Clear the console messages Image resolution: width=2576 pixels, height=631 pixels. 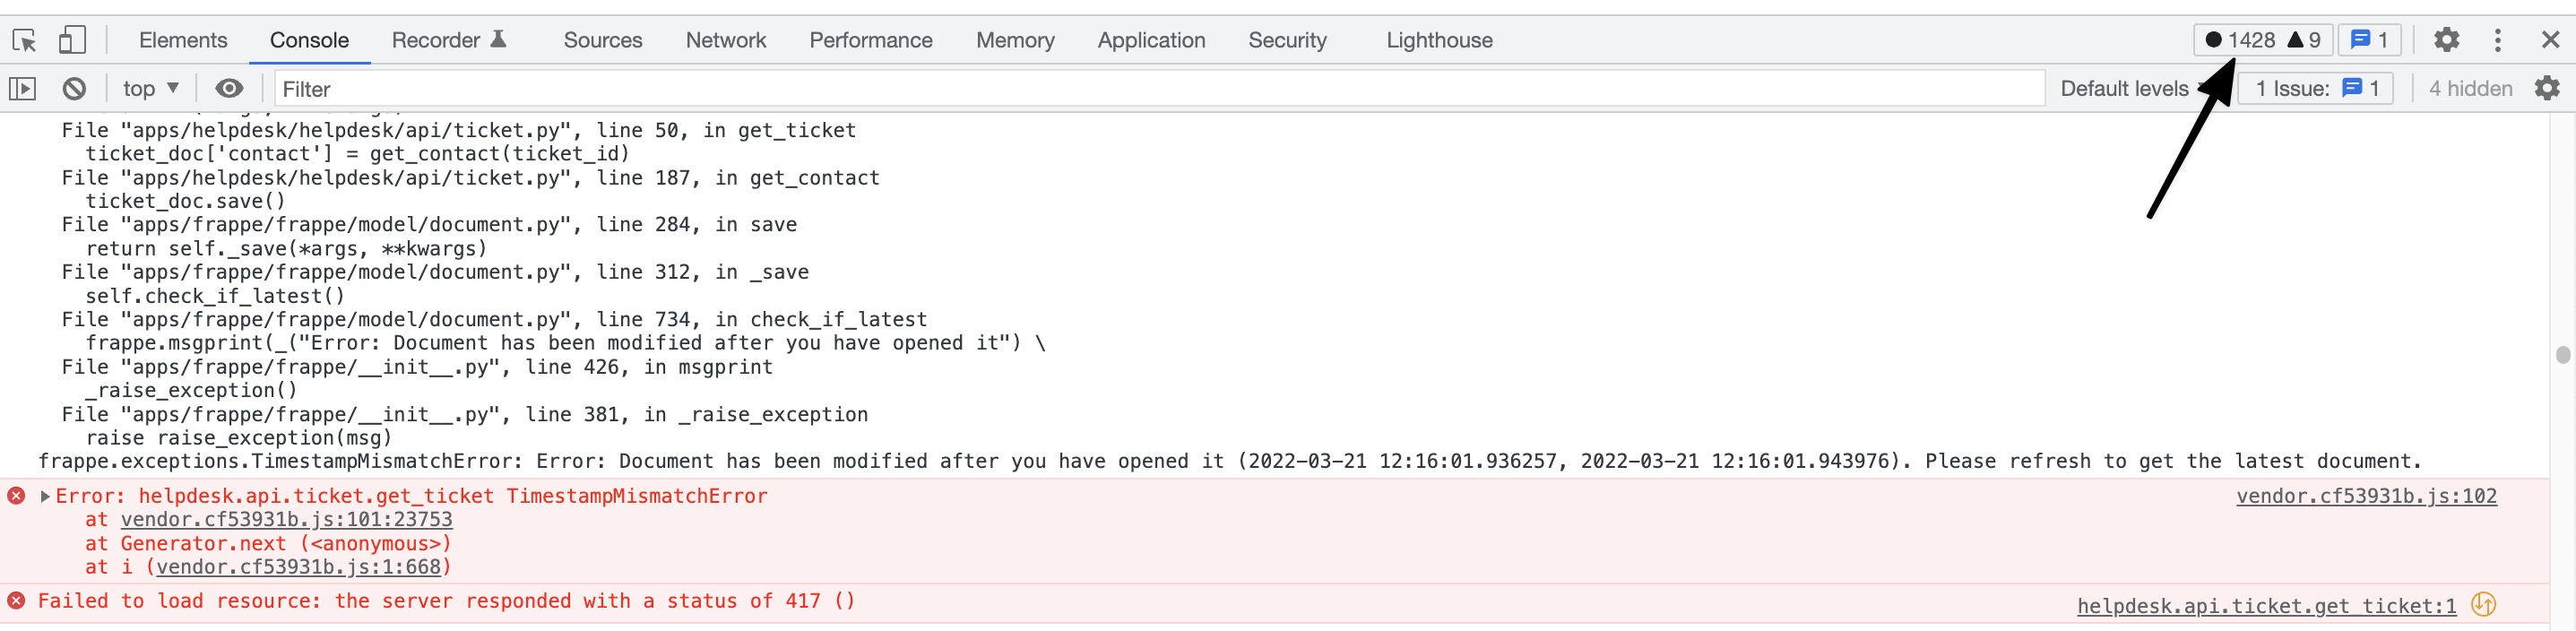75,88
